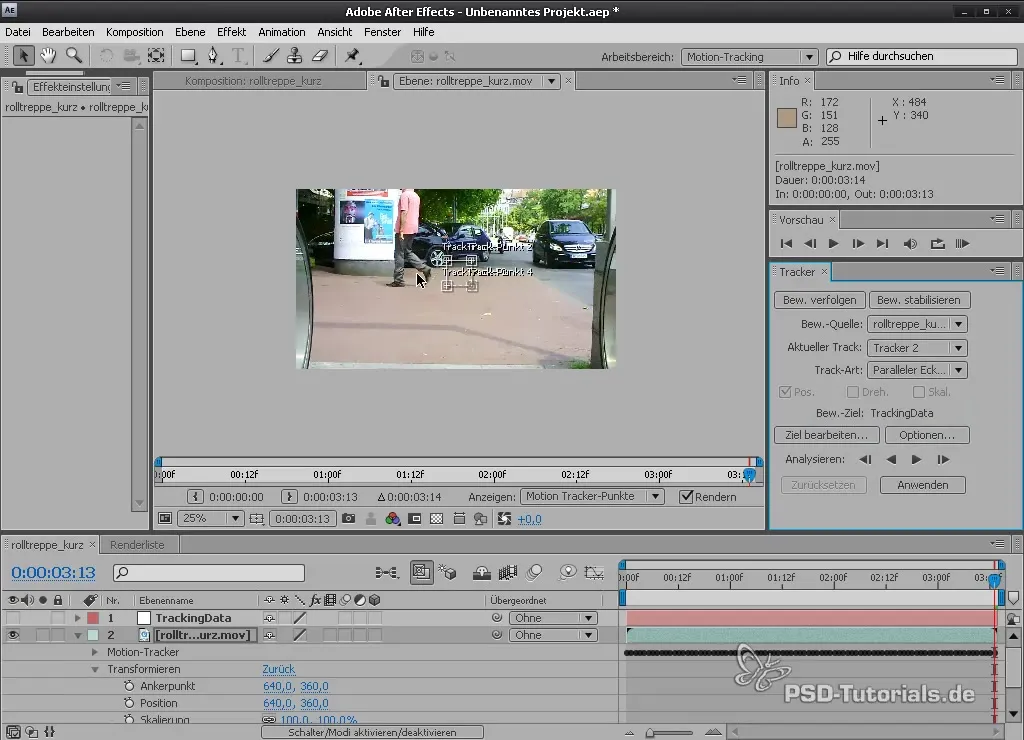
Task: Toggle transparency grid in viewer
Action: tap(436, 519)
